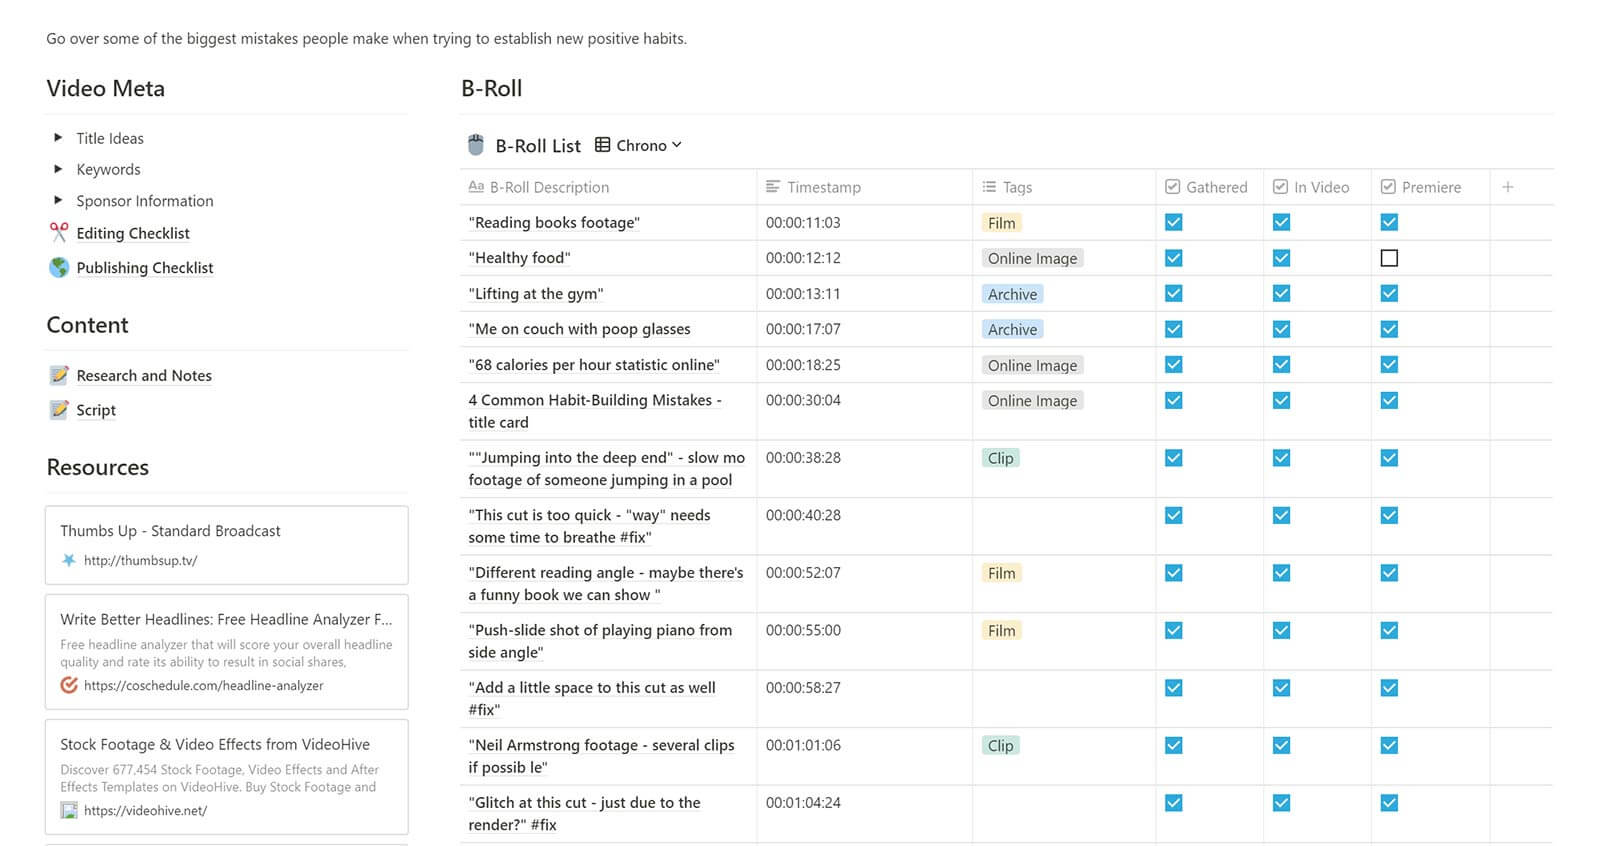1600x846 pixels.
Task: Click the Resources heading
Action: coord(97,467)
